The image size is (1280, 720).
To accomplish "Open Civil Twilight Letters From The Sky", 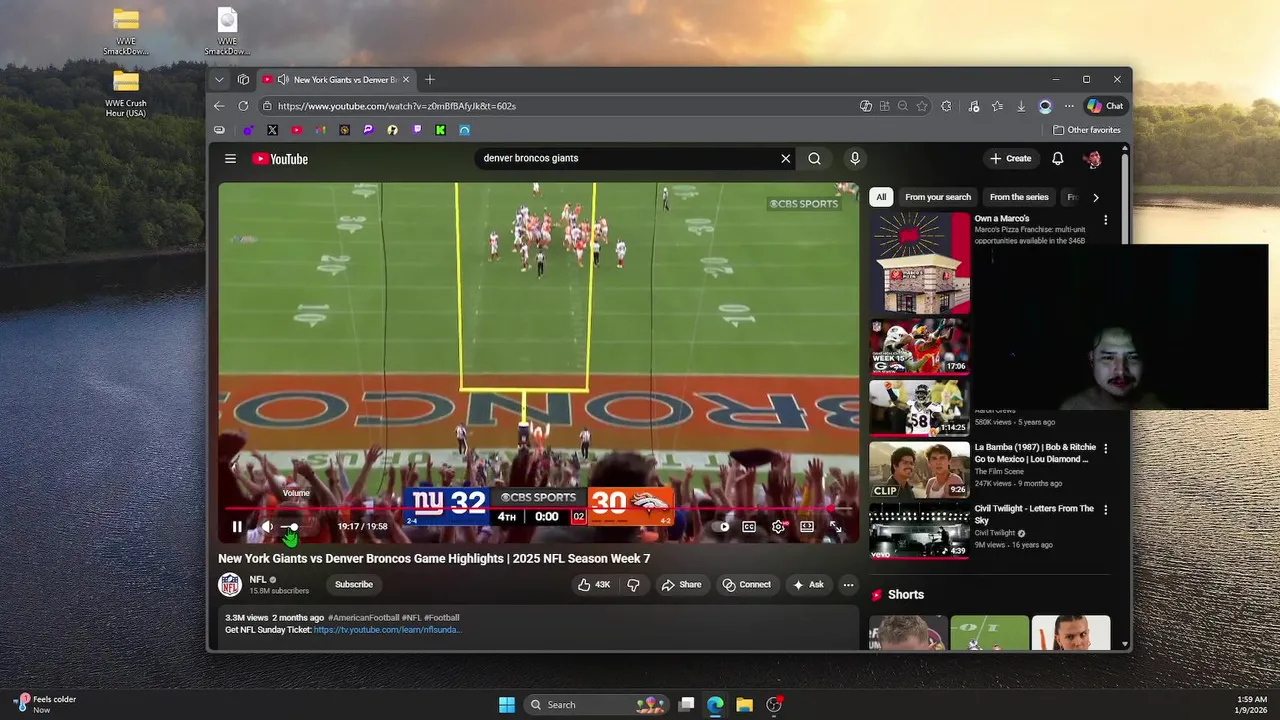I will pyautogui.click(x=1034, y=514).
